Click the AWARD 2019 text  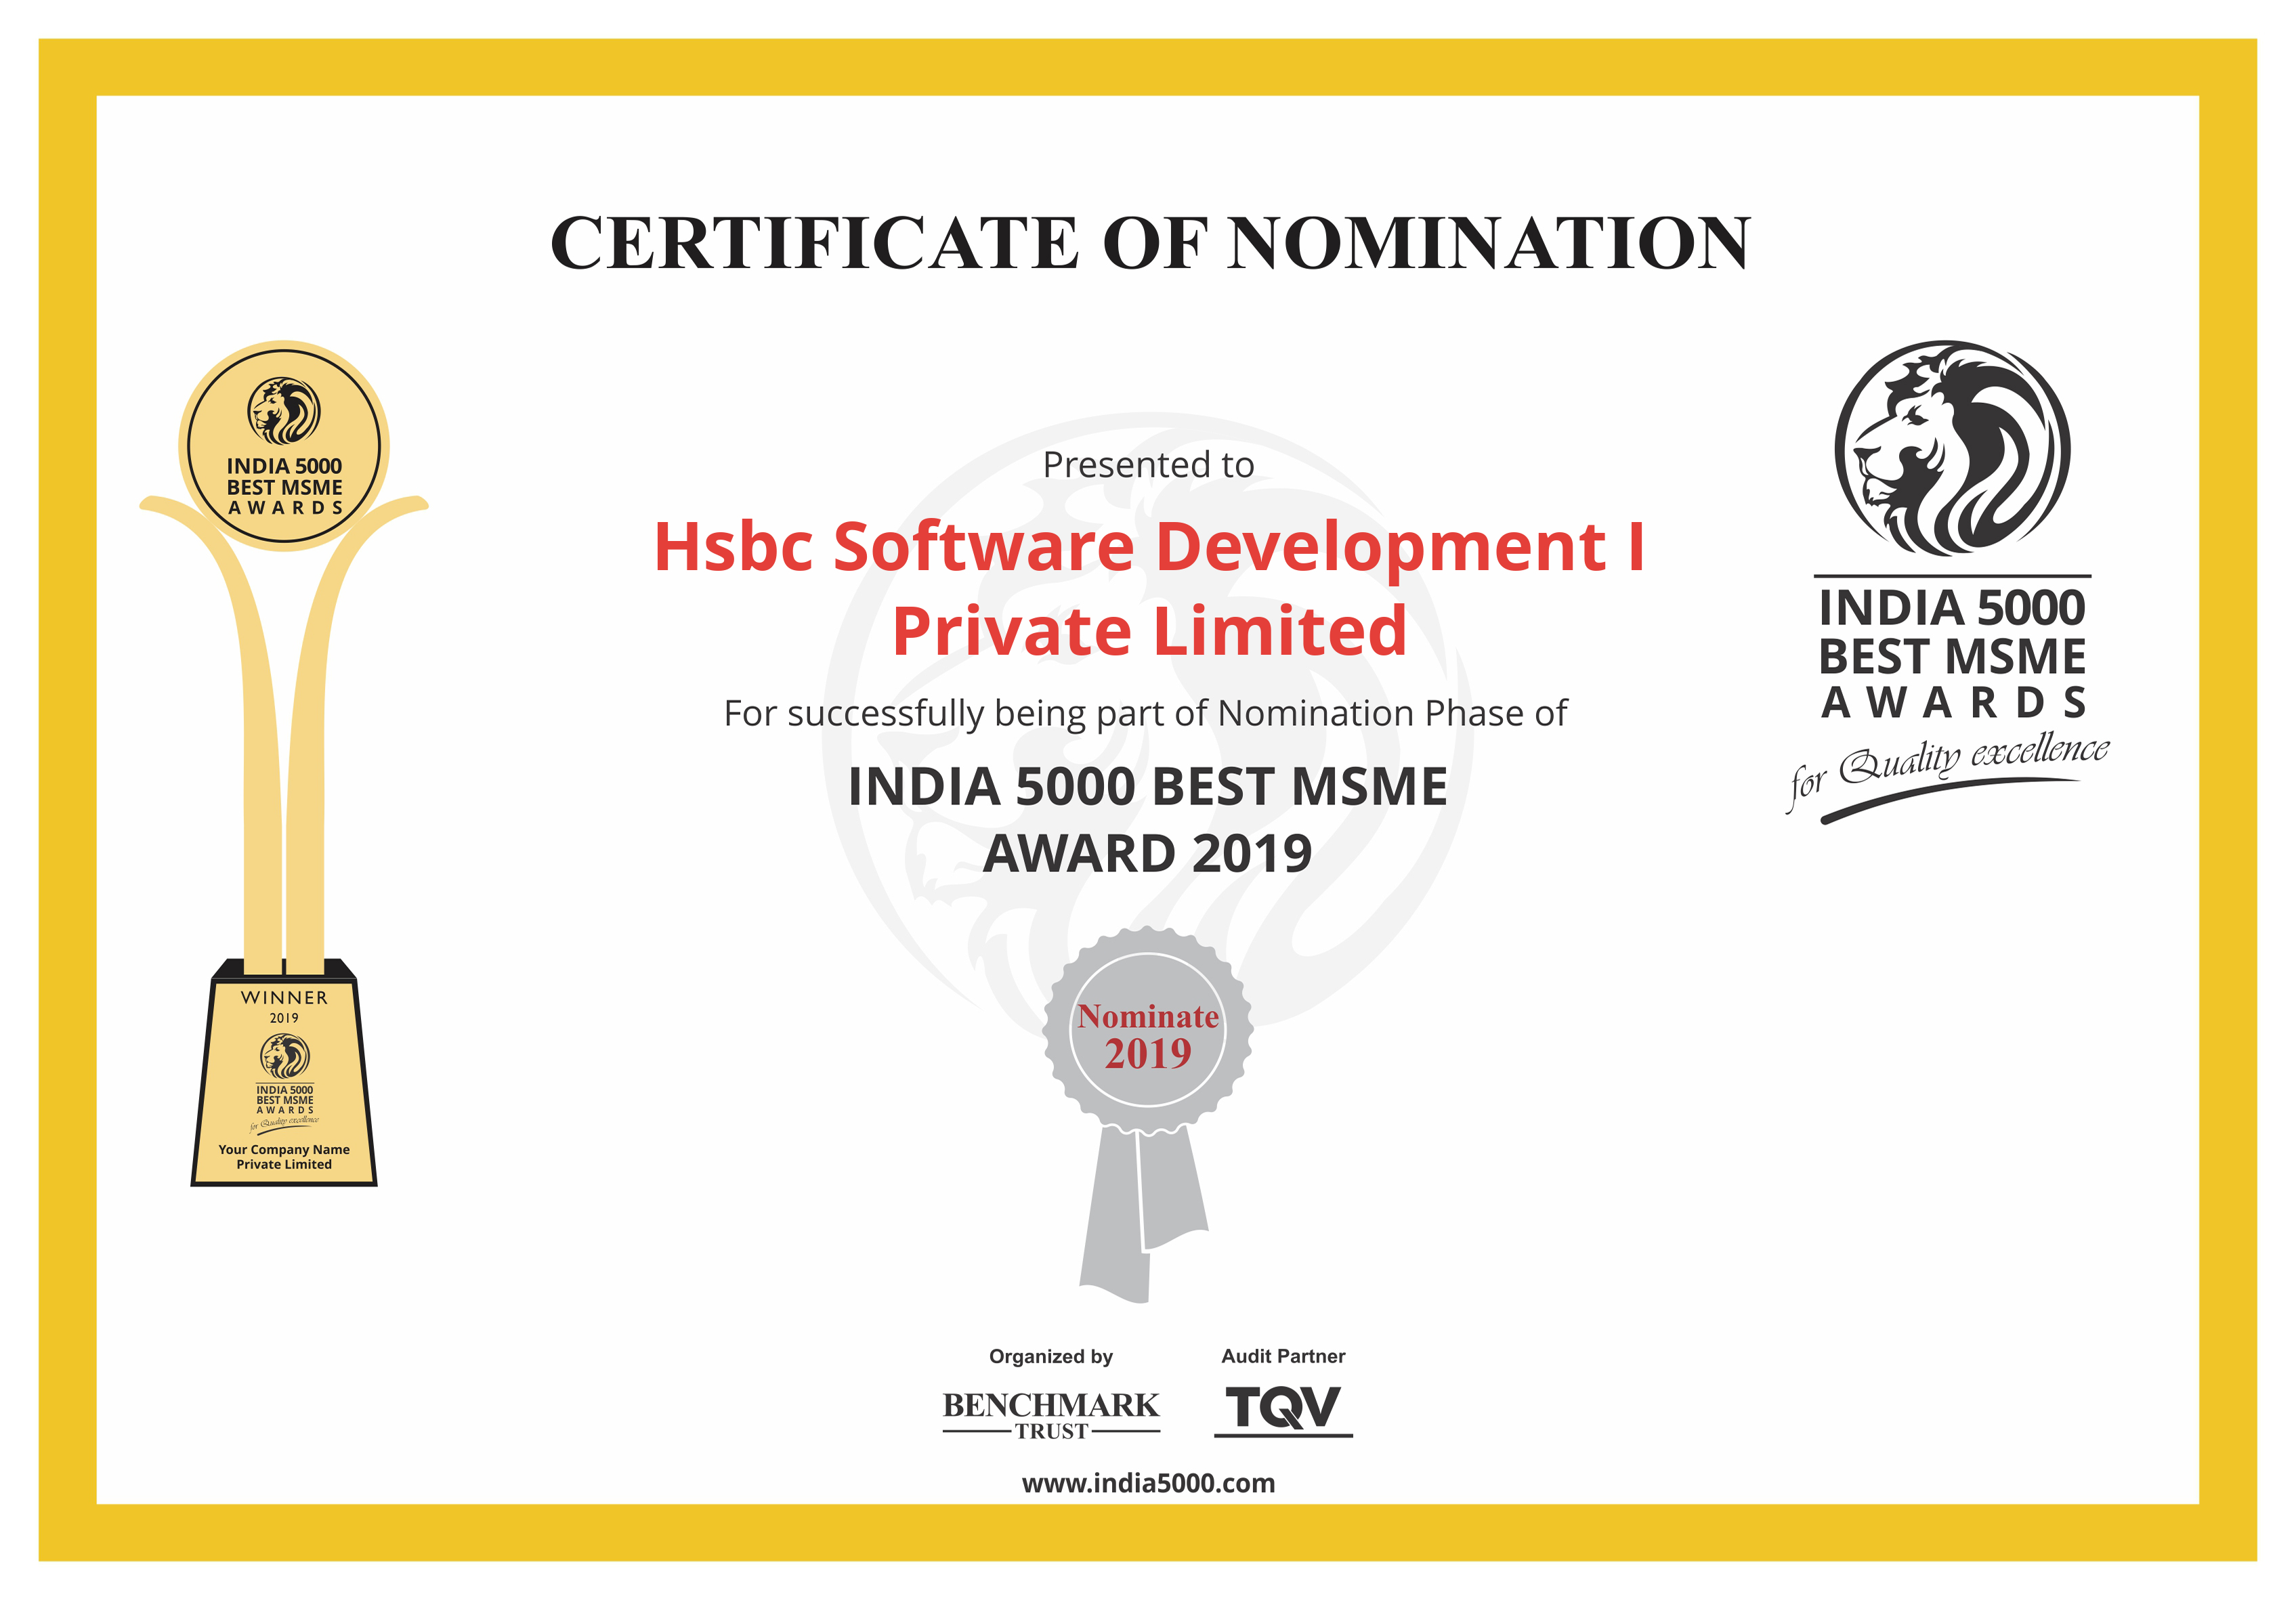click(1147, 853)
